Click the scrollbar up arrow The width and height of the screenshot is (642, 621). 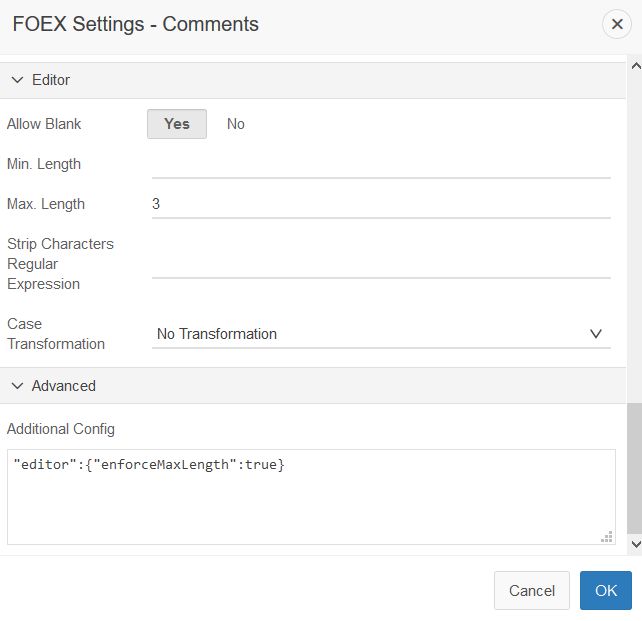coord(636,66)
